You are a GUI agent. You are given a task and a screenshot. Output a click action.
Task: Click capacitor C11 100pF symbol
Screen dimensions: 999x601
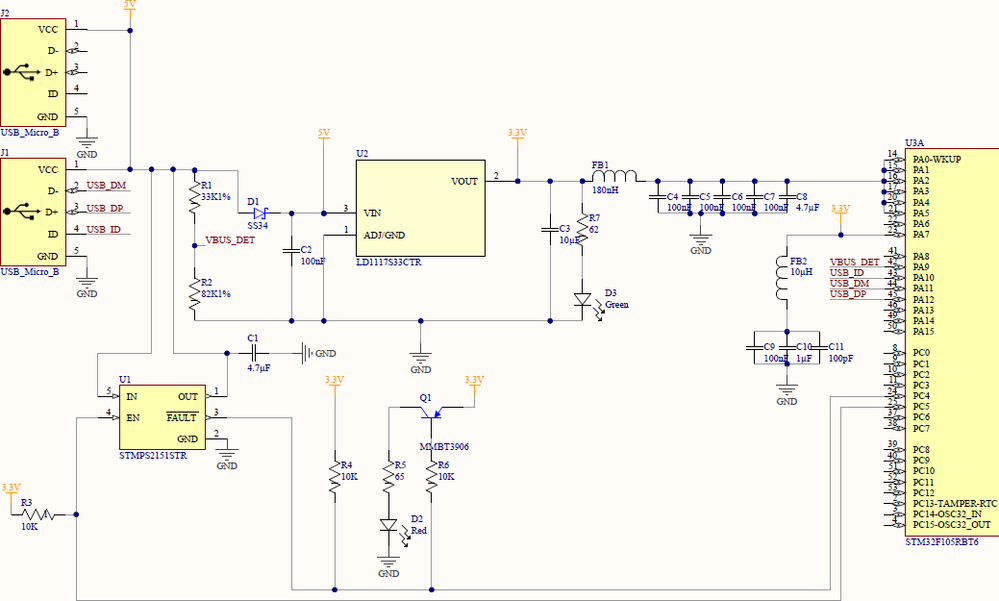[819, 347]
